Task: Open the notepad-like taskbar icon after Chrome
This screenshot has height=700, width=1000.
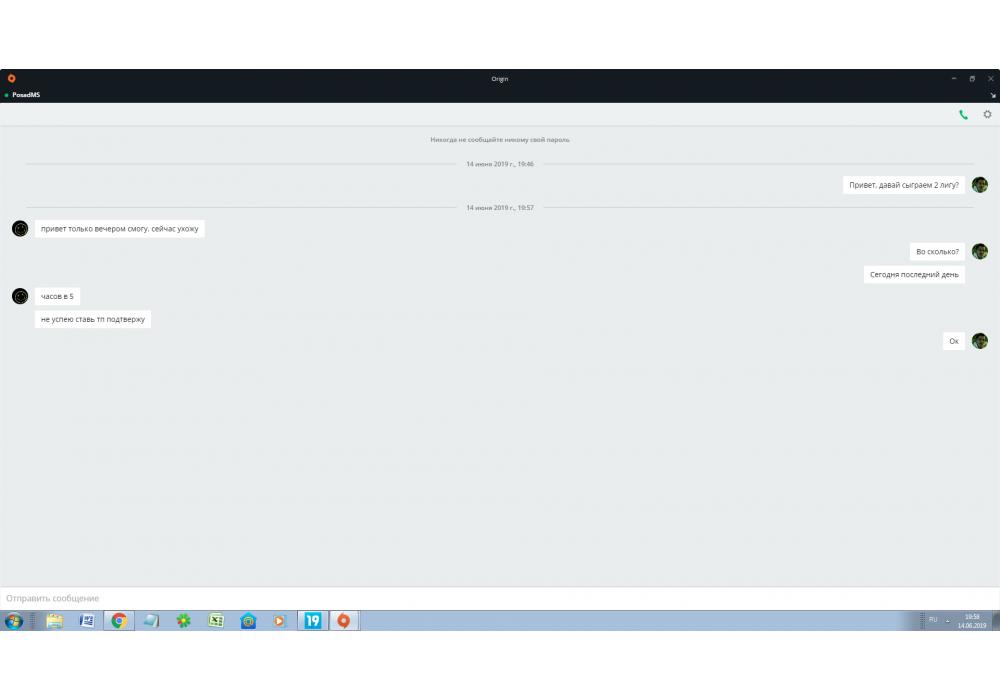Action: (151, 620)
